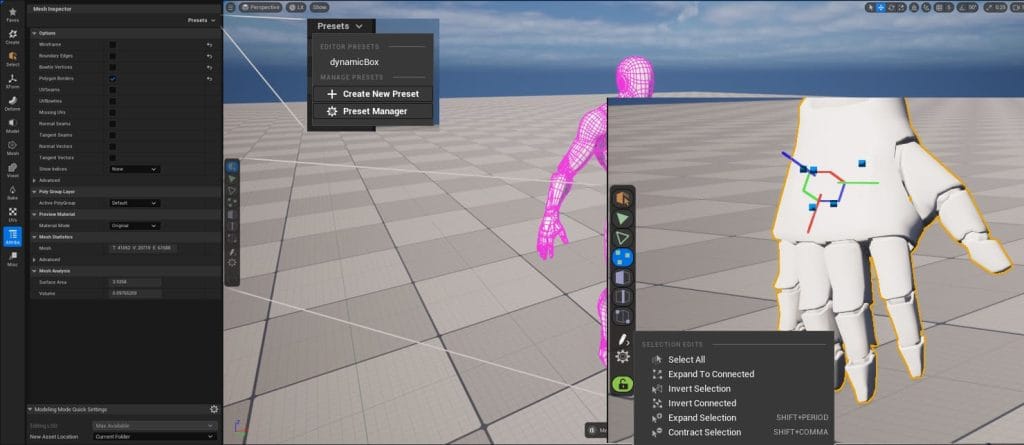Viewport: 1024px width, 445px height.
Task: Select the blue vertex selection mode icon
Action: pos(622,258)
